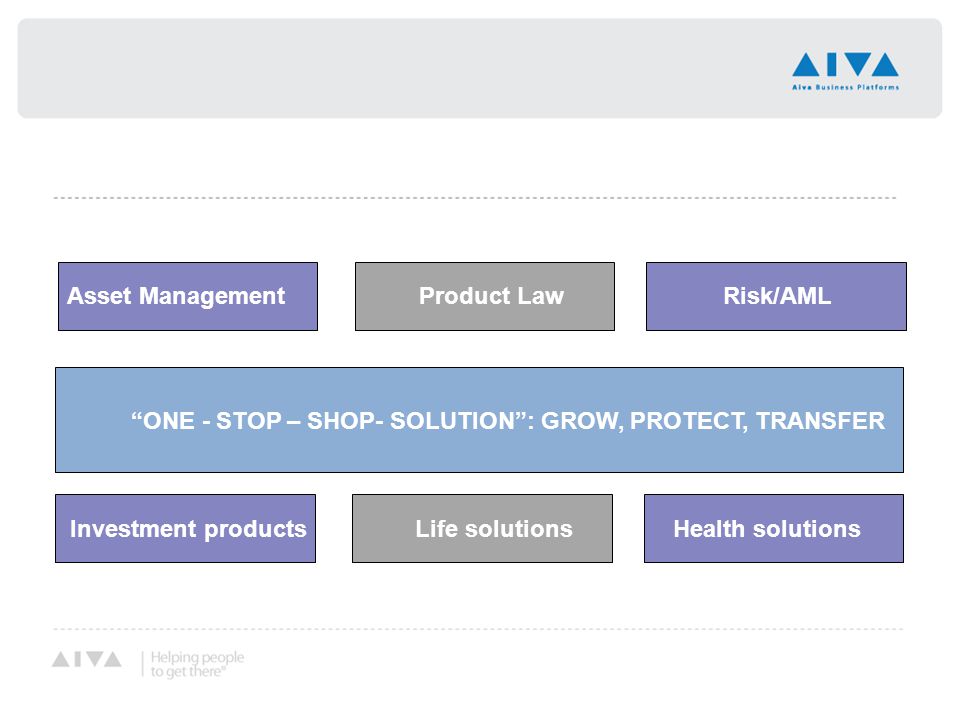Click the blue AIVA logo in the header

(845, 71)
